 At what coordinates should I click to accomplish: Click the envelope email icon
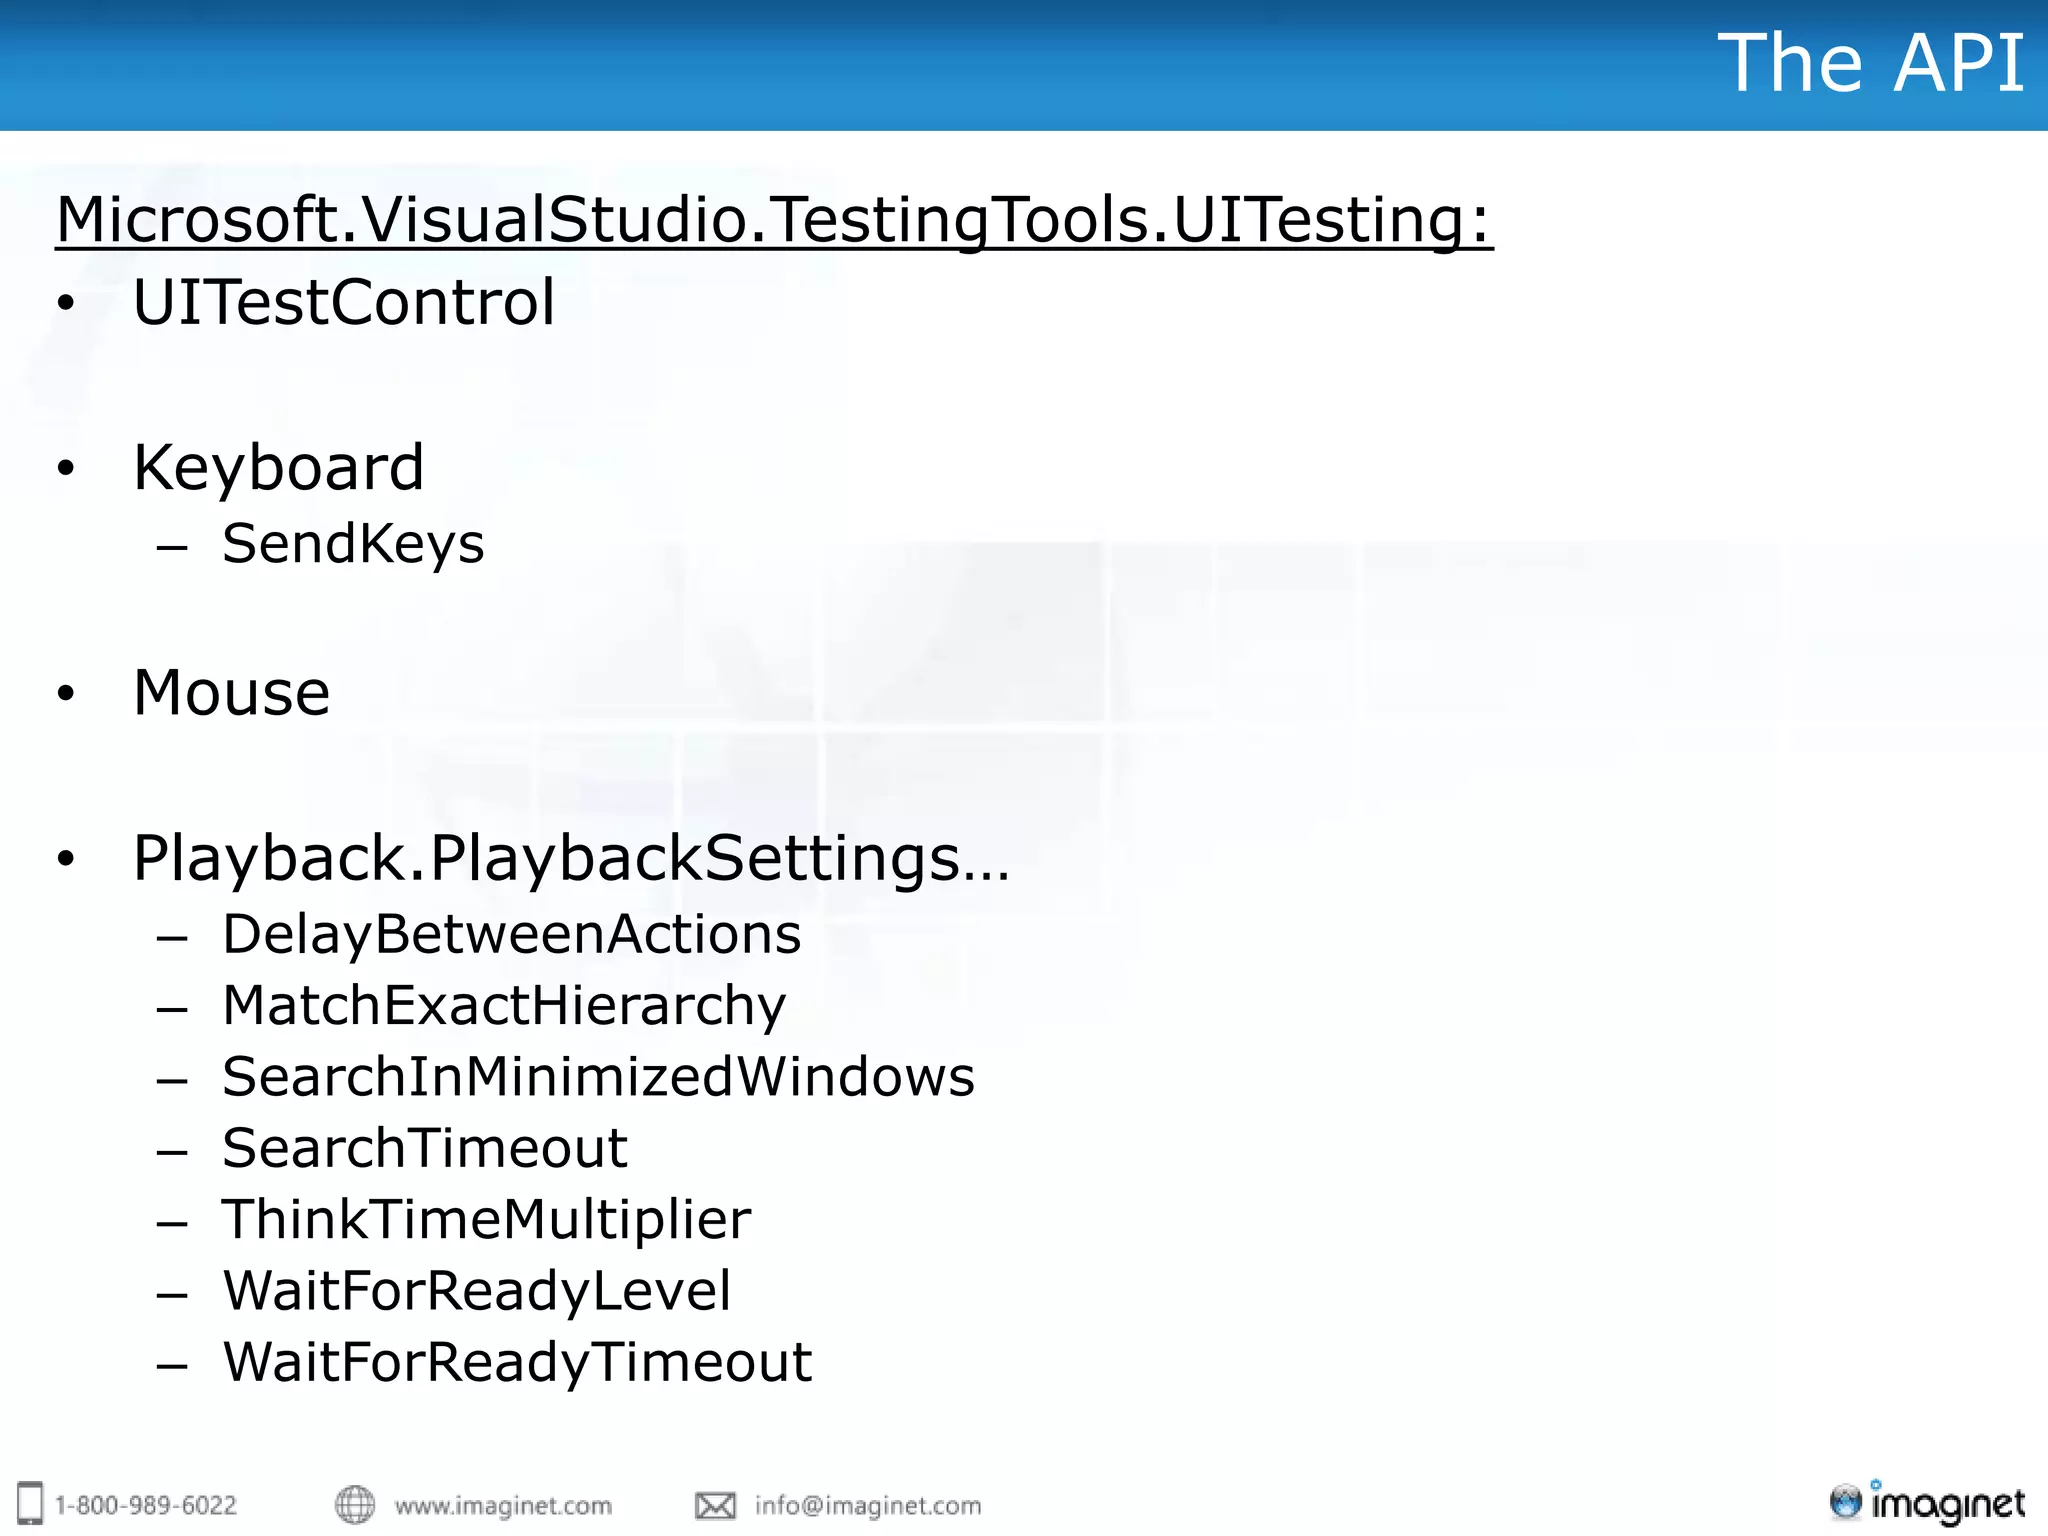[715, 1505]
